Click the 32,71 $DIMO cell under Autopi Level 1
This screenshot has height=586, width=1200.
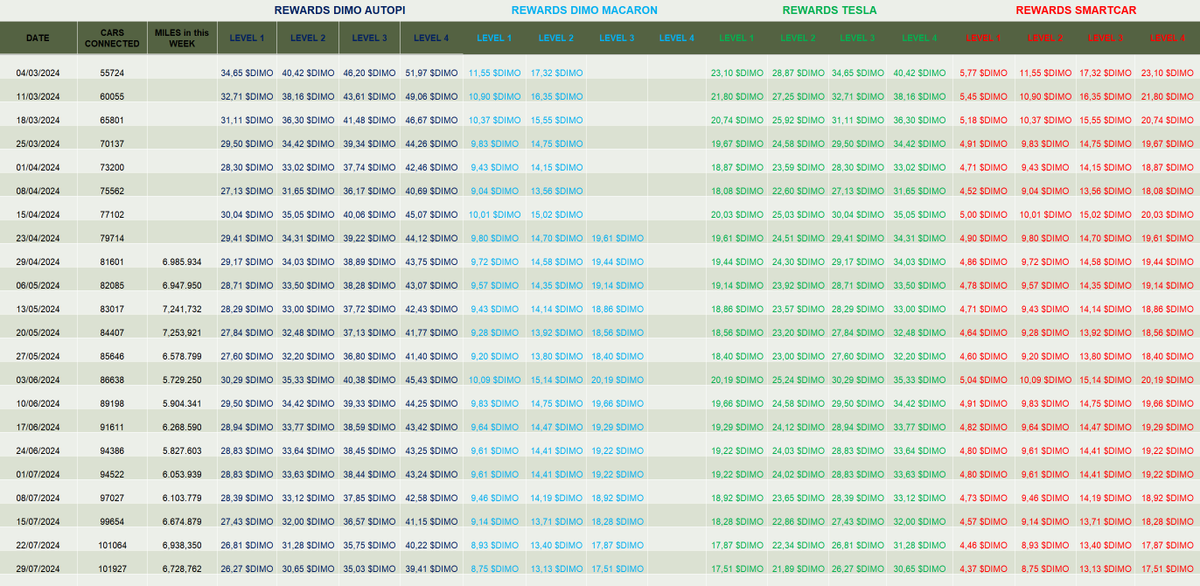point(247,97)
